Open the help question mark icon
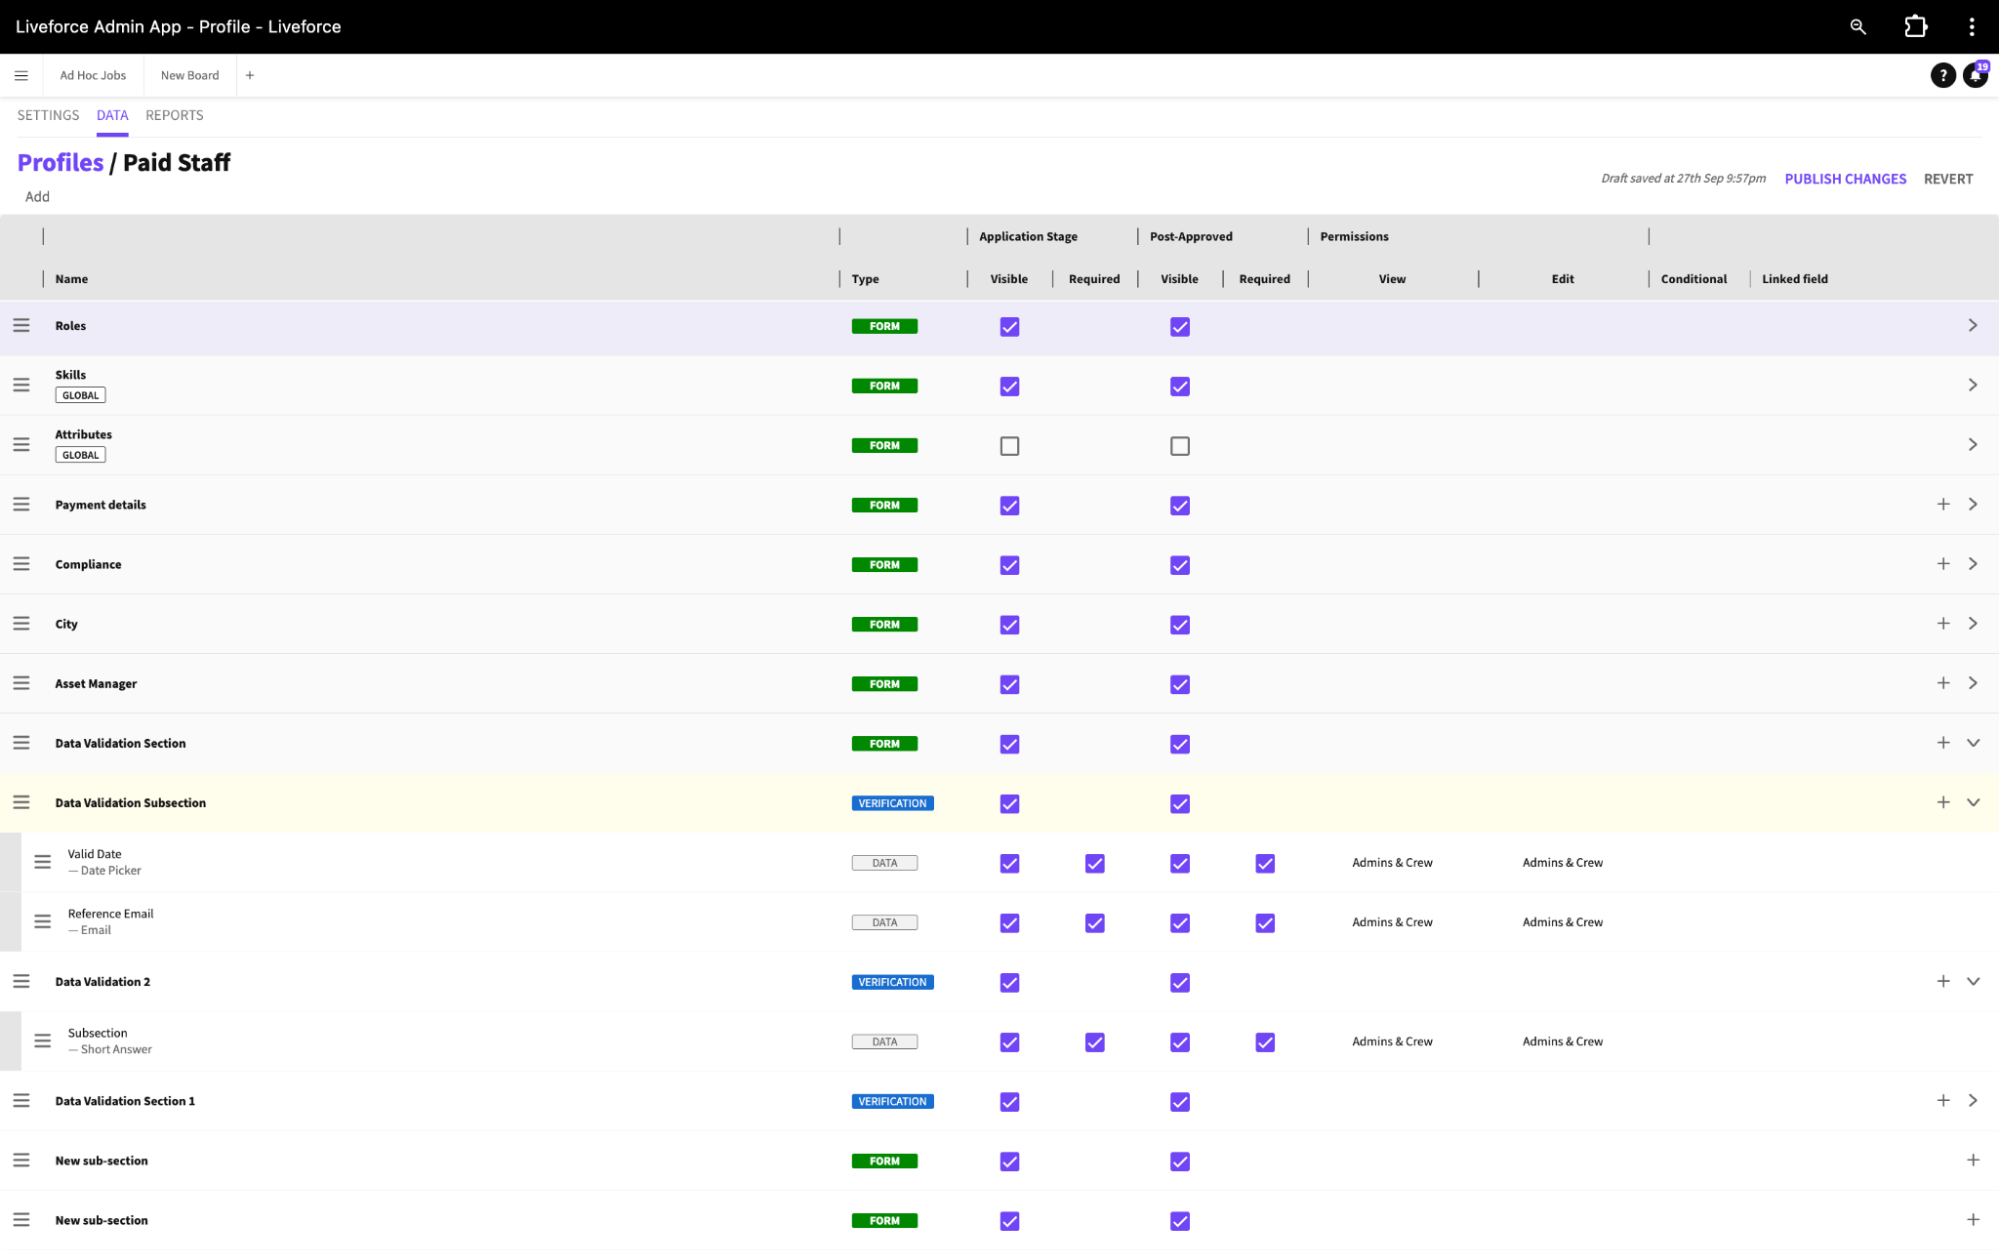The image size is (1999, 1251). tap(1942, 75)
